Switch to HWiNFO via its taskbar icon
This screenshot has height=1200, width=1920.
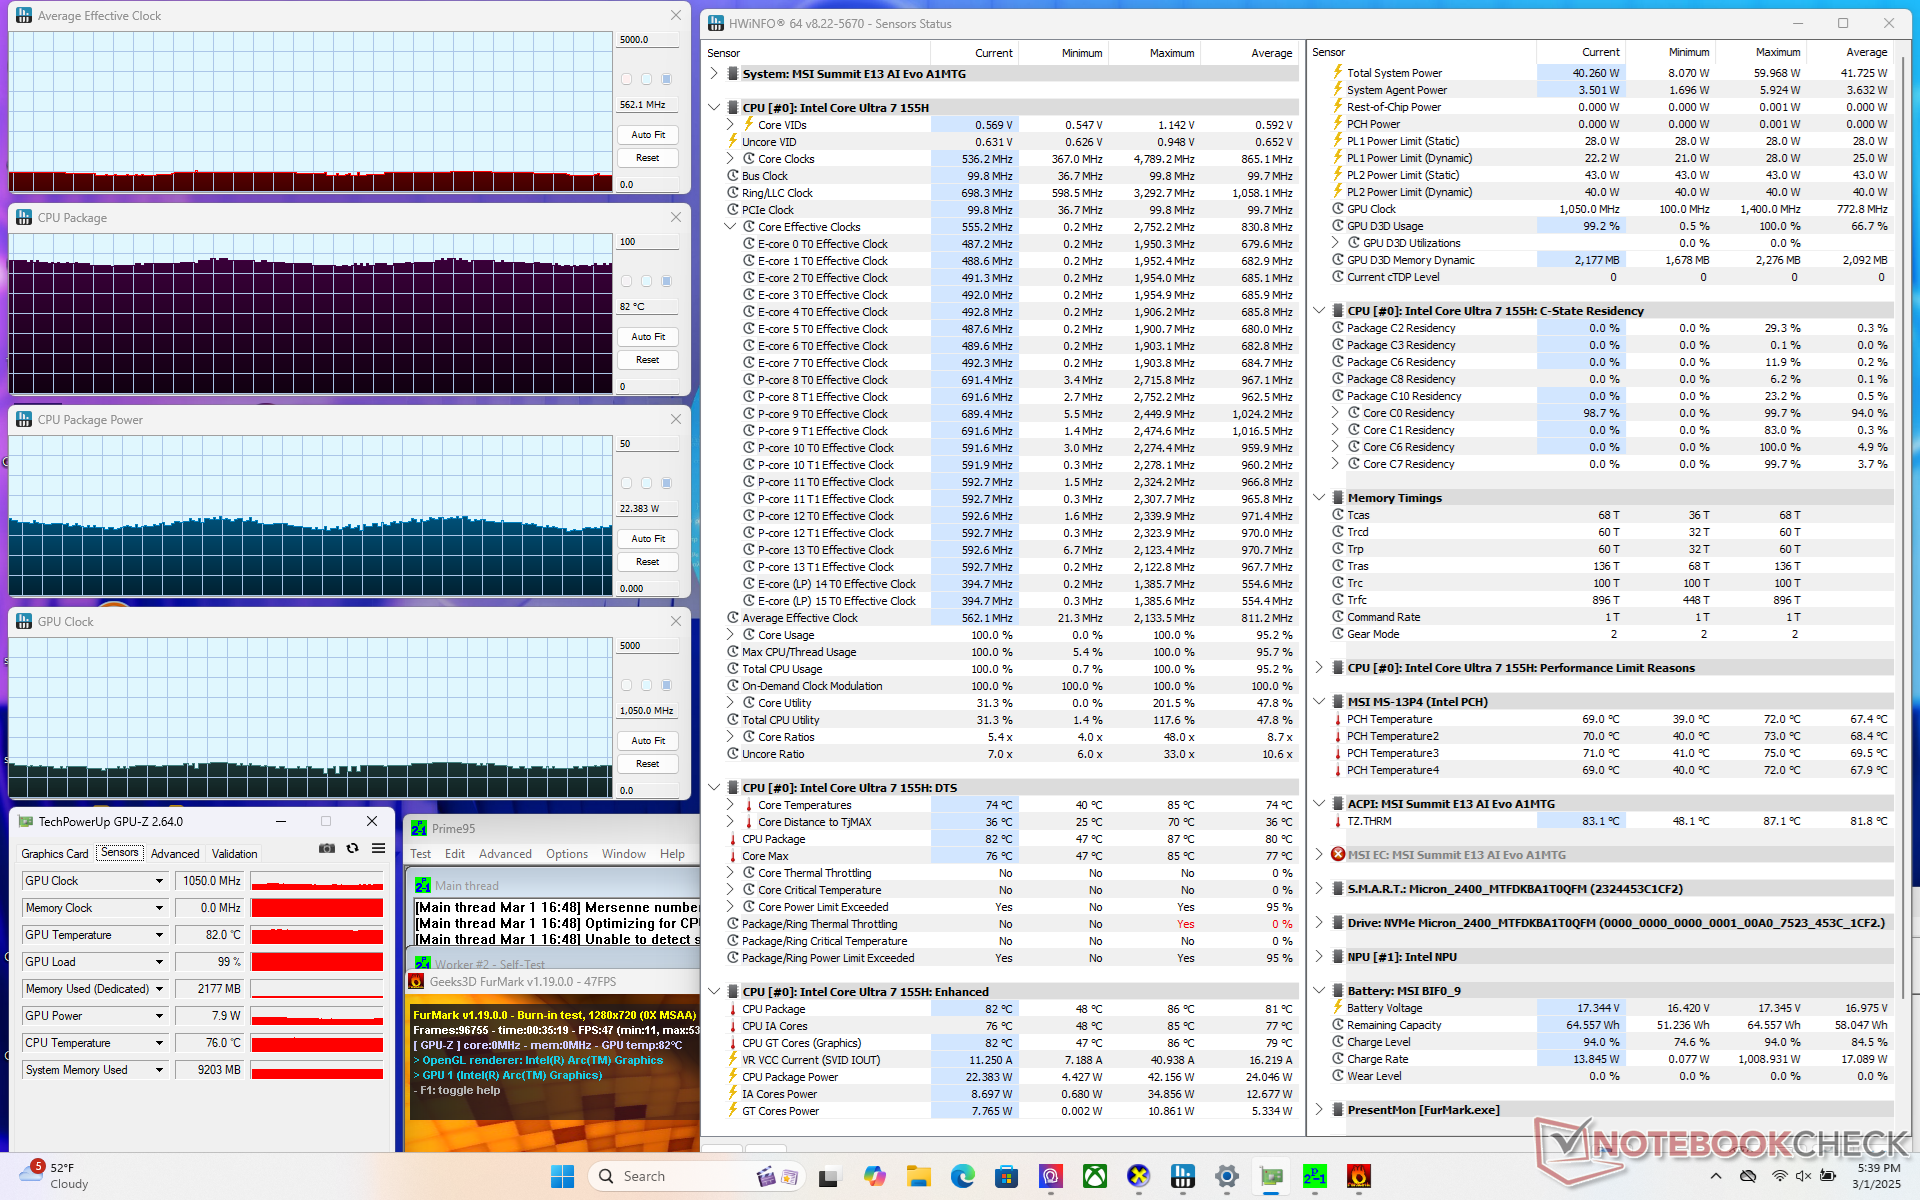pyautogui.click(x=1183, y=1176)
